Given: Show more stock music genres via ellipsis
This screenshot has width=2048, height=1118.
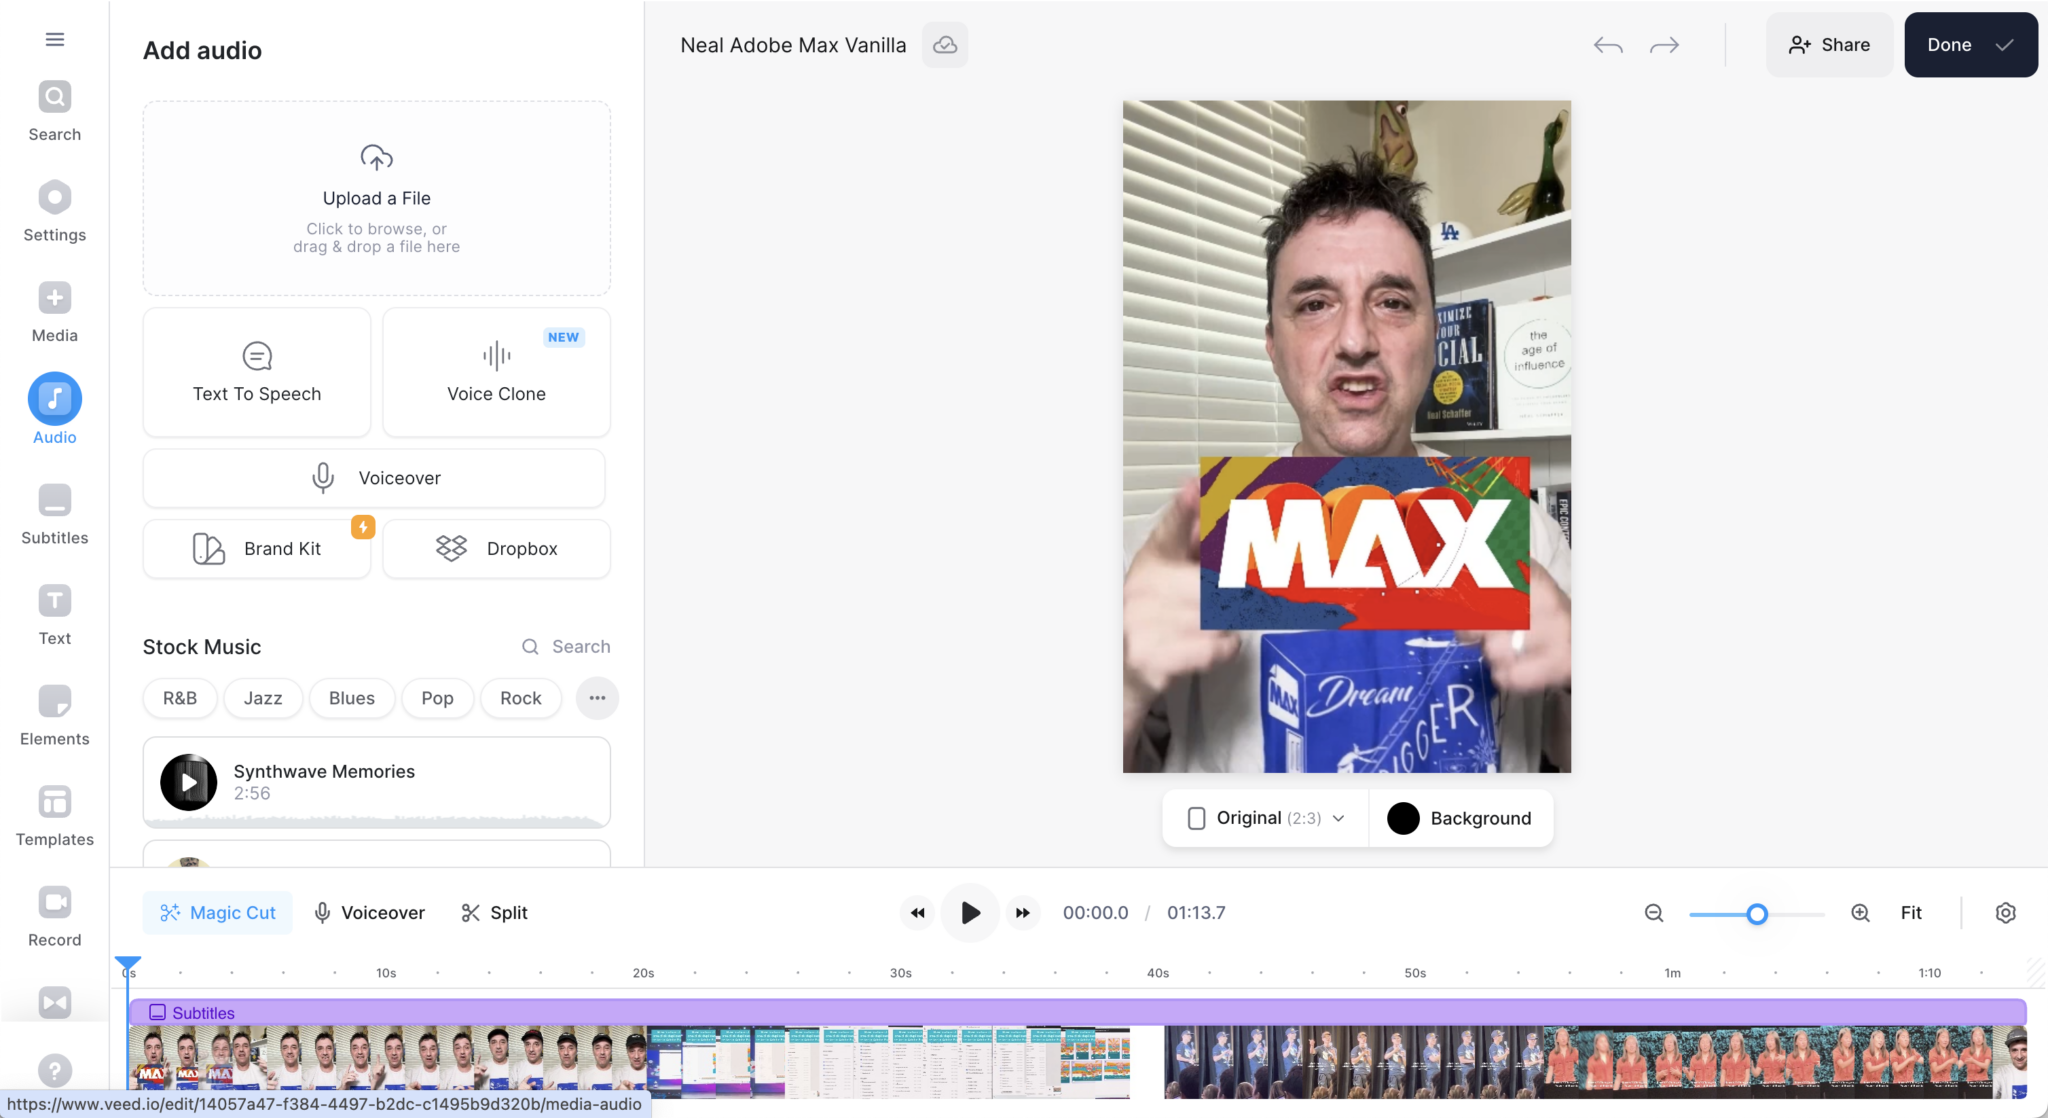Looking at the screenshot, I should pyautogui.click(x=596, y=698).
